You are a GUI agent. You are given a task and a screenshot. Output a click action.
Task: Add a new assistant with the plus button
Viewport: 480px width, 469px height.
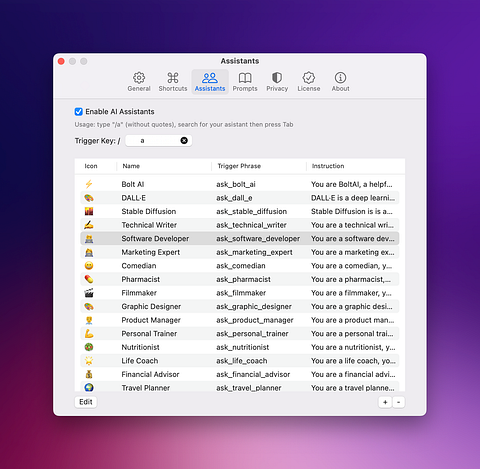pyautogui.click(x=385, y=402)
